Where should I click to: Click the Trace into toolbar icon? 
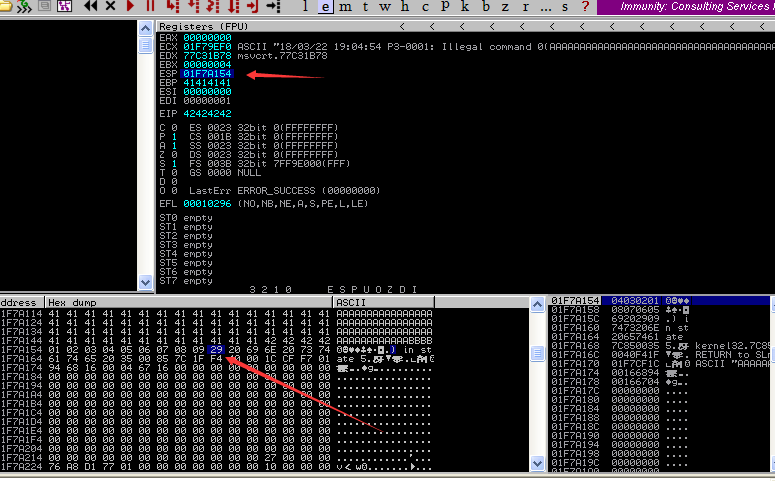click(x=213, y=6)
